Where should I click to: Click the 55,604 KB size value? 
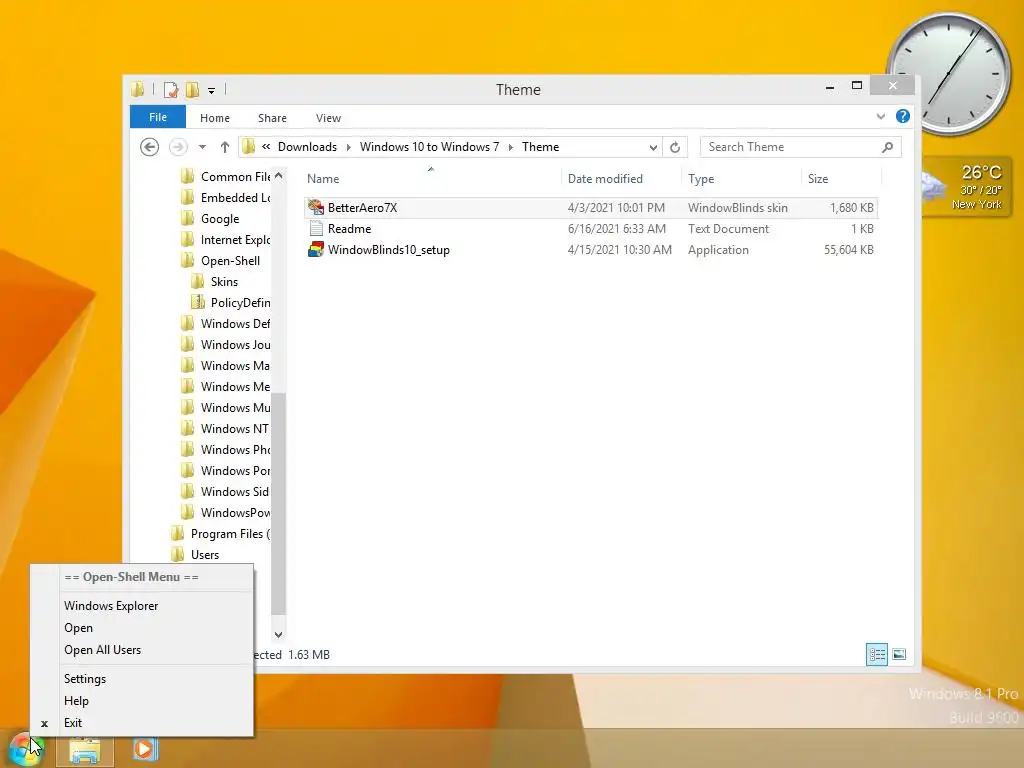coord(848,249)
